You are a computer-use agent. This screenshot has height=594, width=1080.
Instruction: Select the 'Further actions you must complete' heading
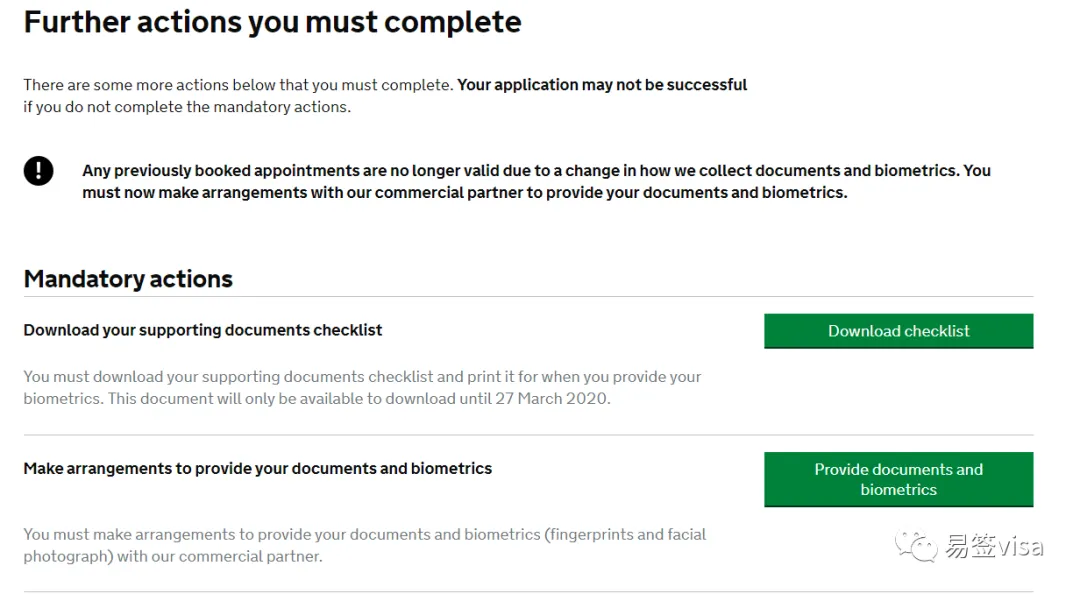coord(272,22)
